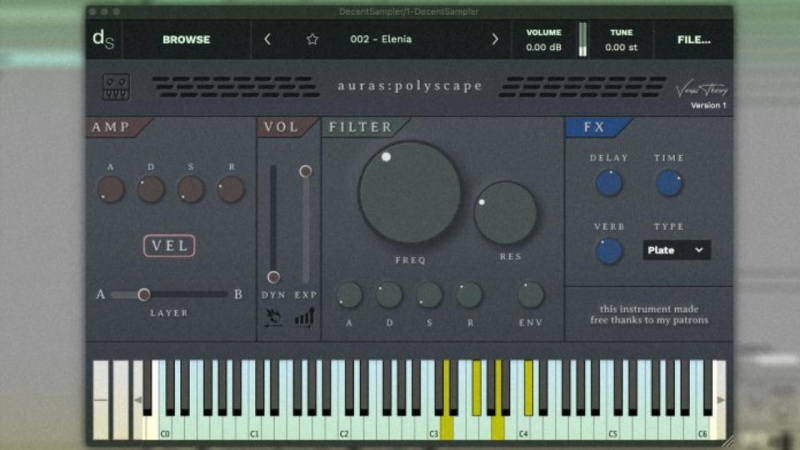Favorite the preset with star icon
The width and height of the screenshot is (800, 450).
tap(312, 39)
